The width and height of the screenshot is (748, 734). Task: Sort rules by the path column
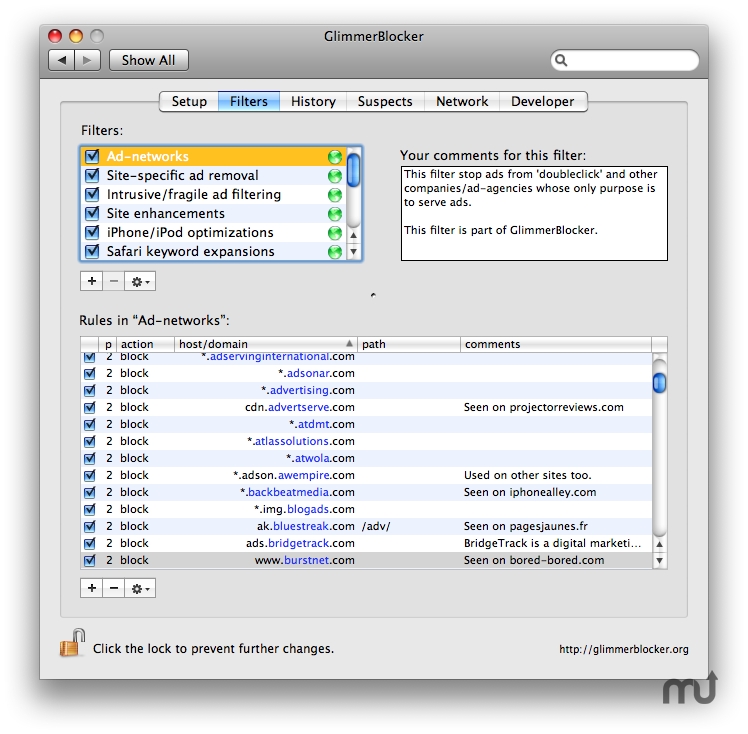tap(409, 344)
